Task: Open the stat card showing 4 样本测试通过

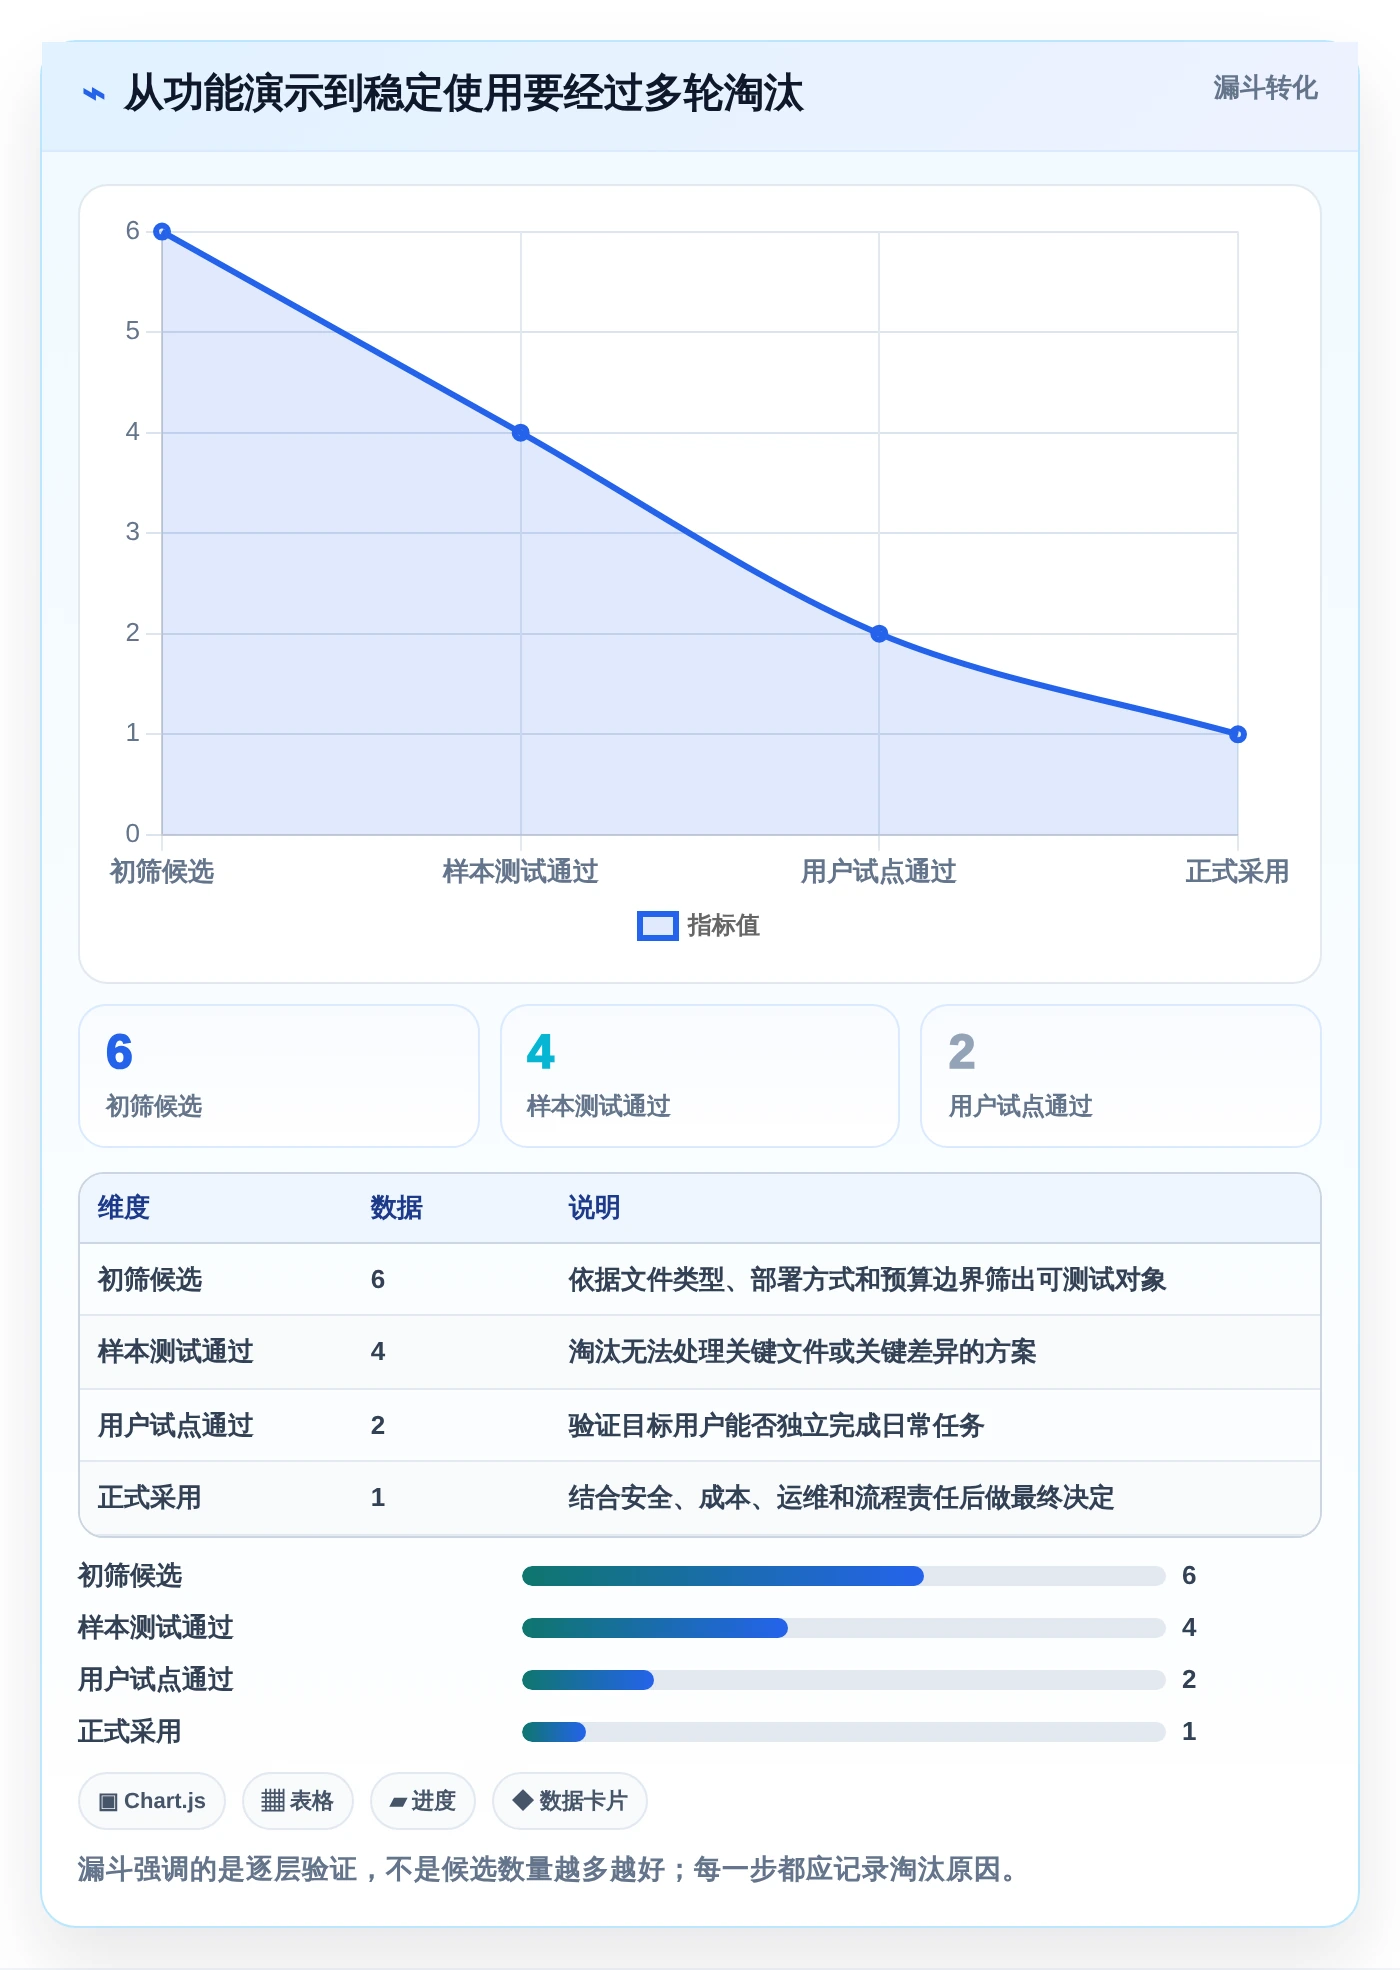Action: pyautogui.click(x=700, y=1076)
